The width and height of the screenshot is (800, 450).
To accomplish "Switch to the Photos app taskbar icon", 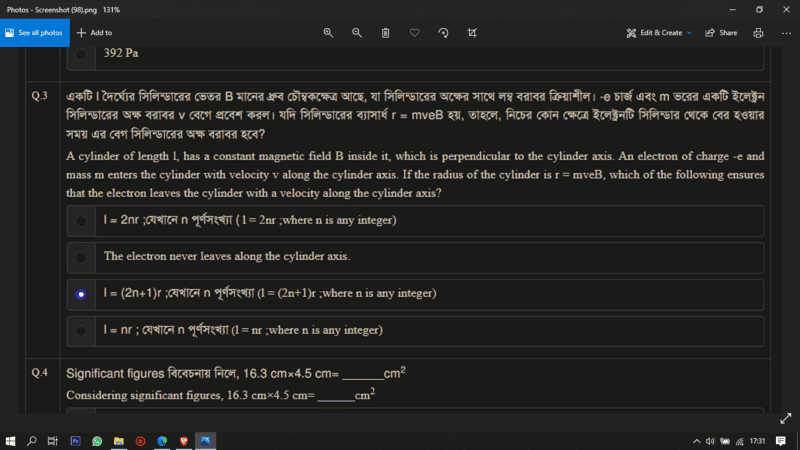I will coord(205,441).
